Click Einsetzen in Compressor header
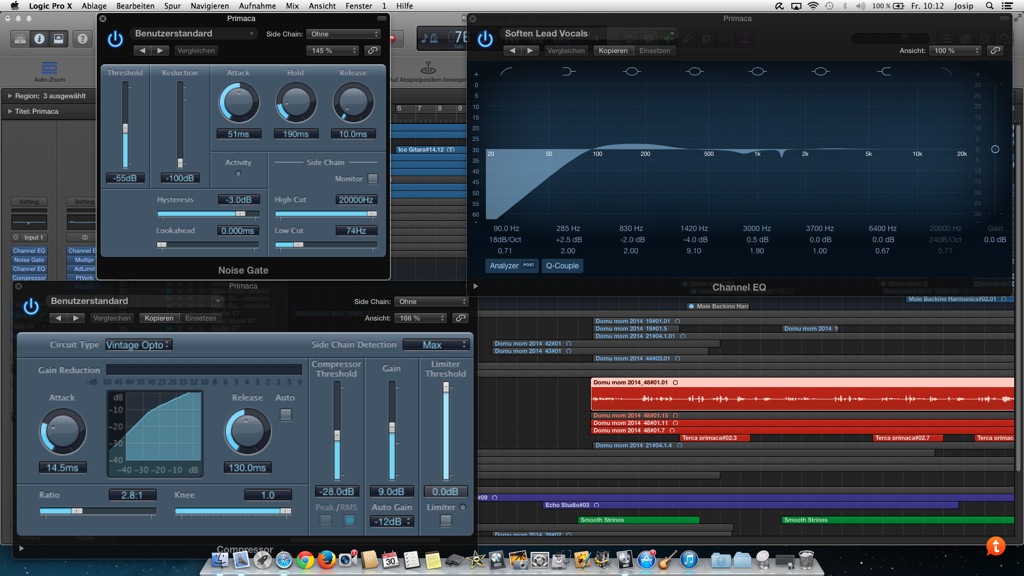 click(x=200, y=318)
